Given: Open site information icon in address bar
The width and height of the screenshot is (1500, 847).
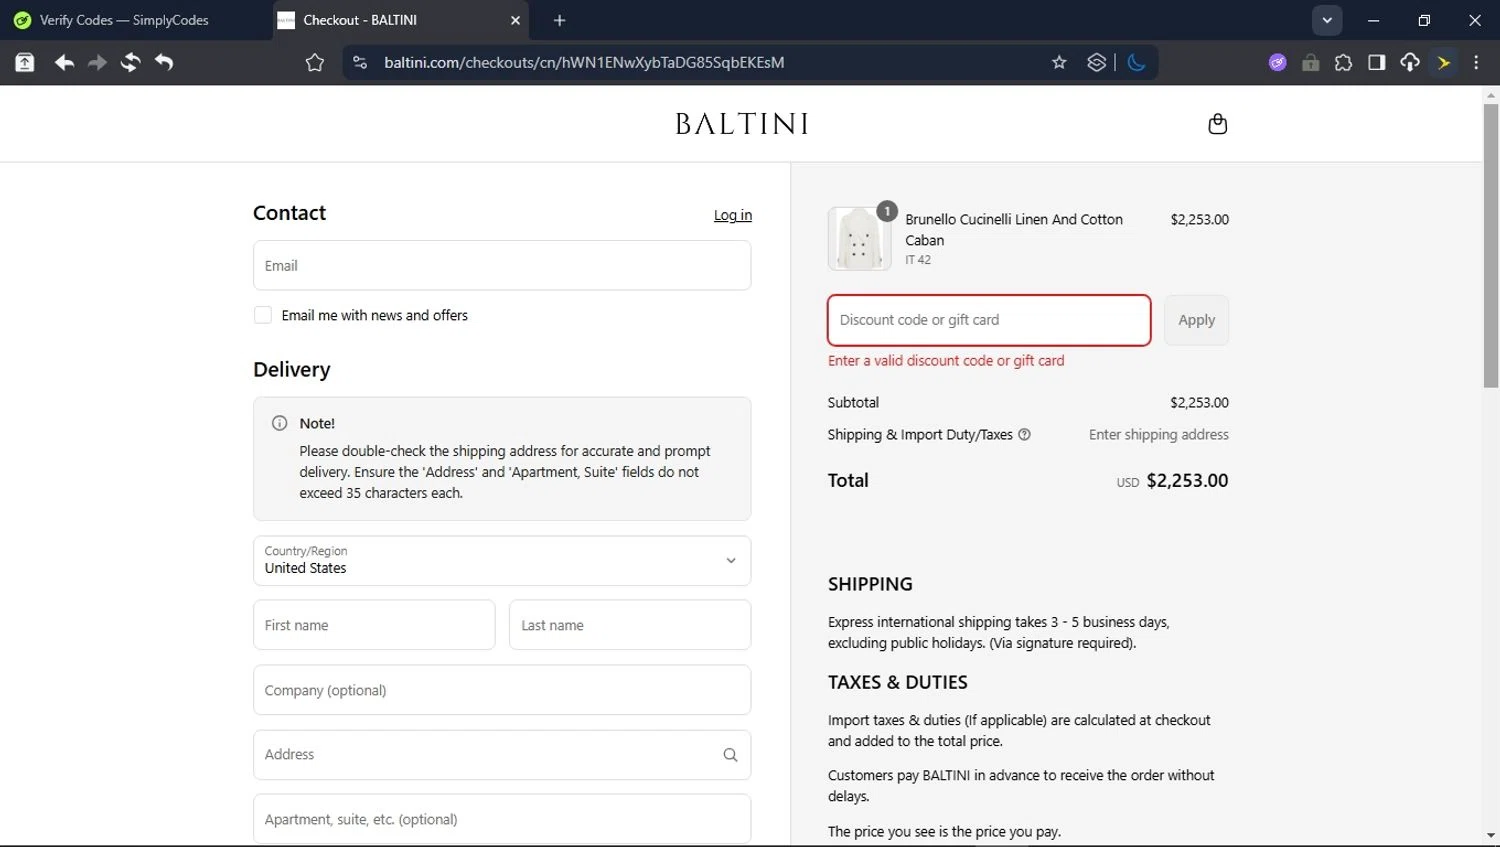Looking at the screenshot, I should (360, 62).
